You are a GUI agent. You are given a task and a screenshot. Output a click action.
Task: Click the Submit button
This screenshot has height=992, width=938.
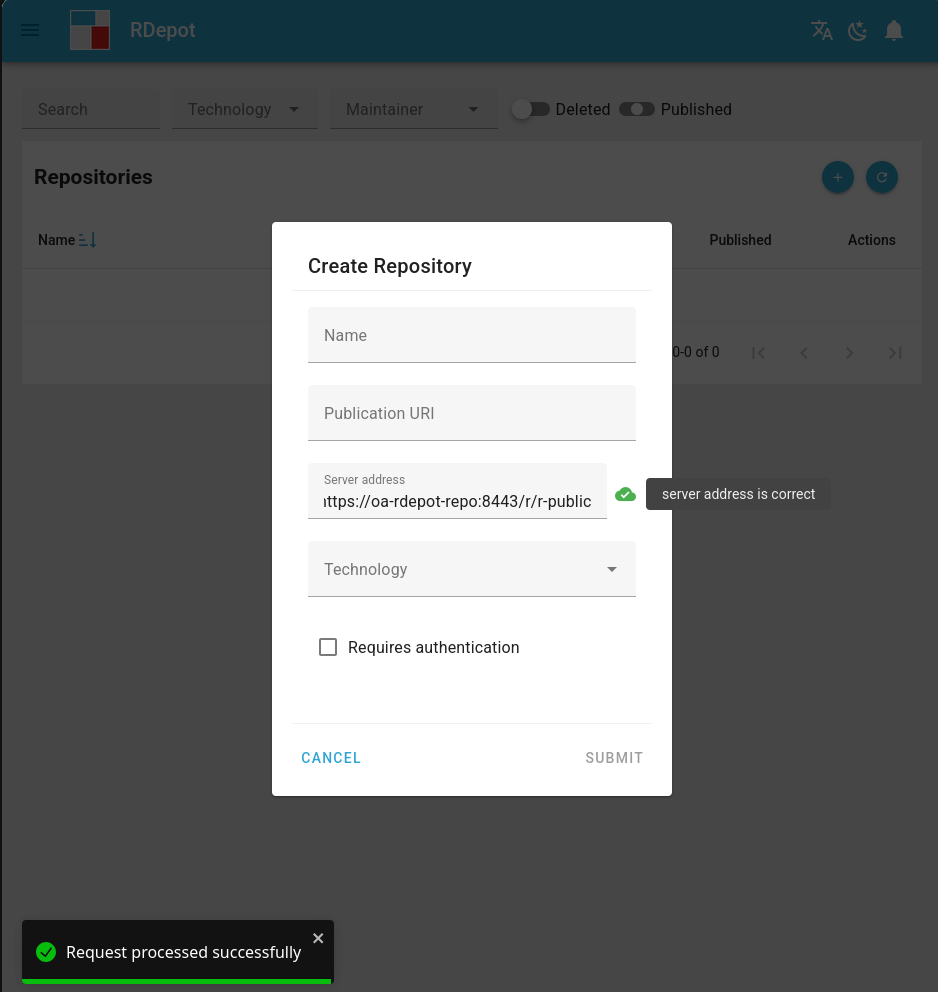click(614, 758)
